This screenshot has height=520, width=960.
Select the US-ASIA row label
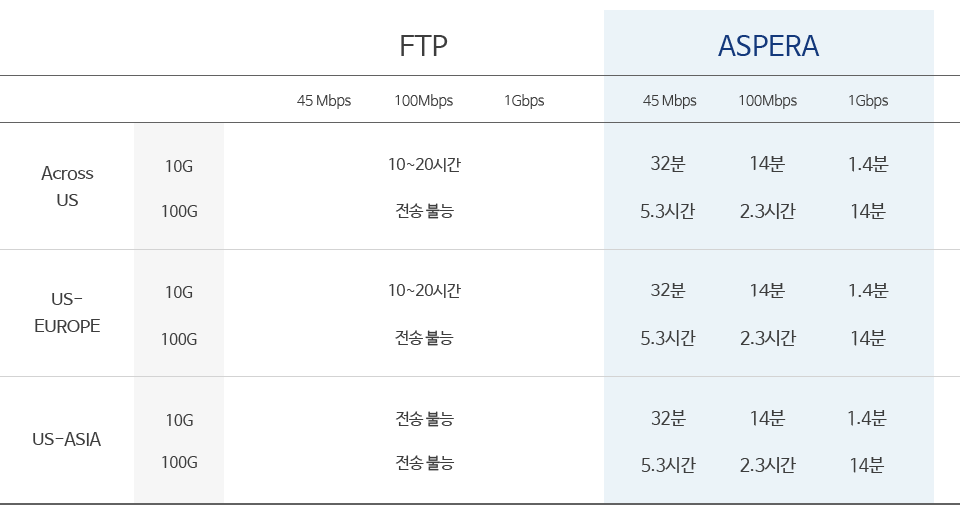click(67, 439)
